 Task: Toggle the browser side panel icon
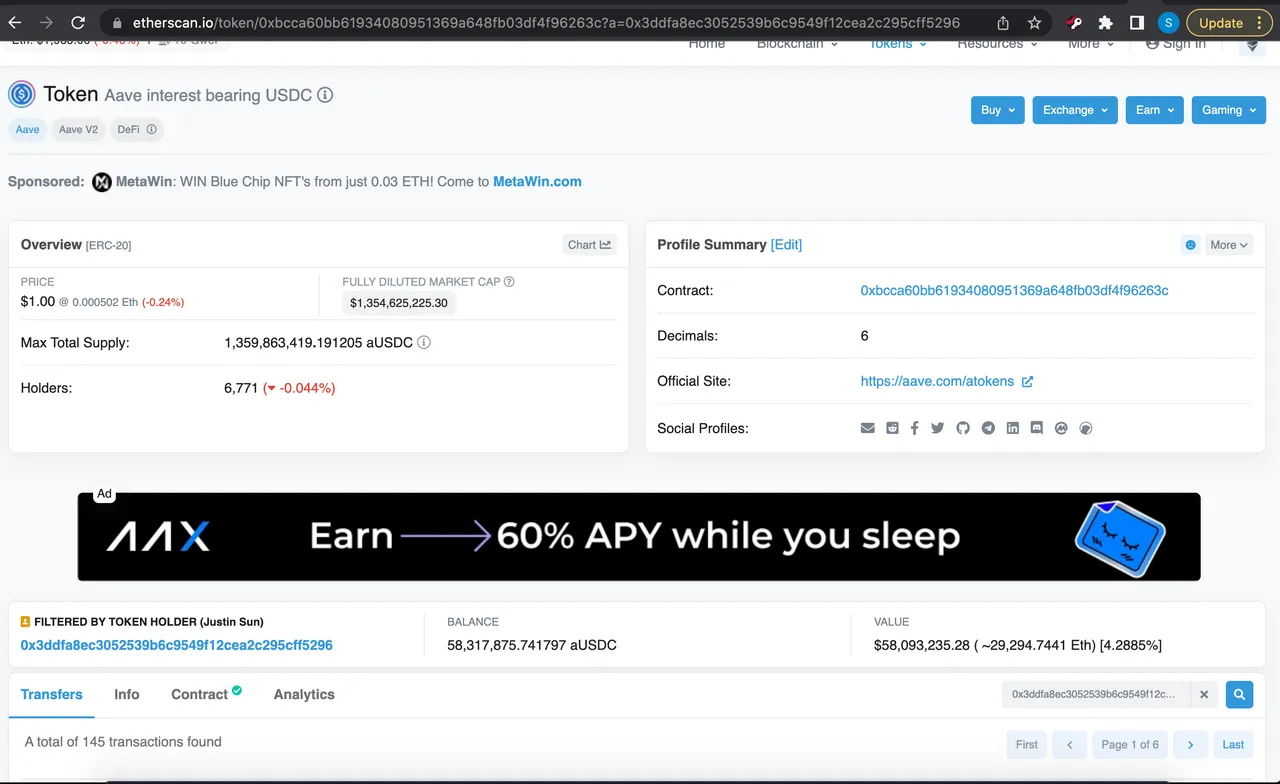1137,22
